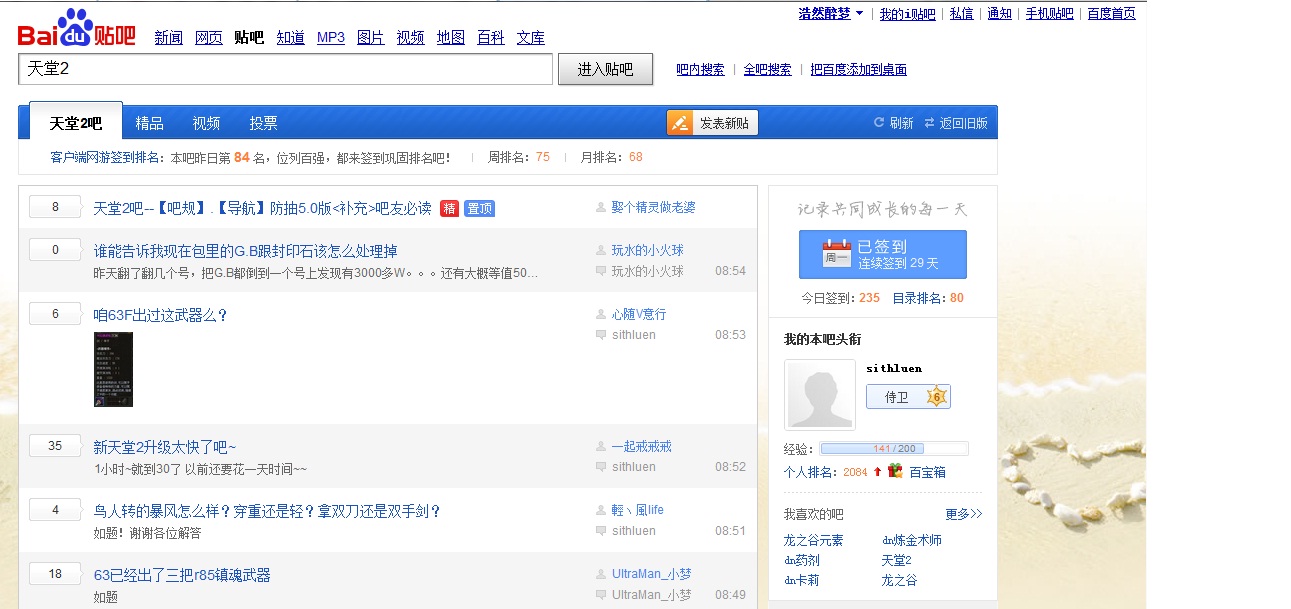This screenshot has width=1291, height=609.
Task: Open the 精品 tab
Action: click(x=149, y=123)
